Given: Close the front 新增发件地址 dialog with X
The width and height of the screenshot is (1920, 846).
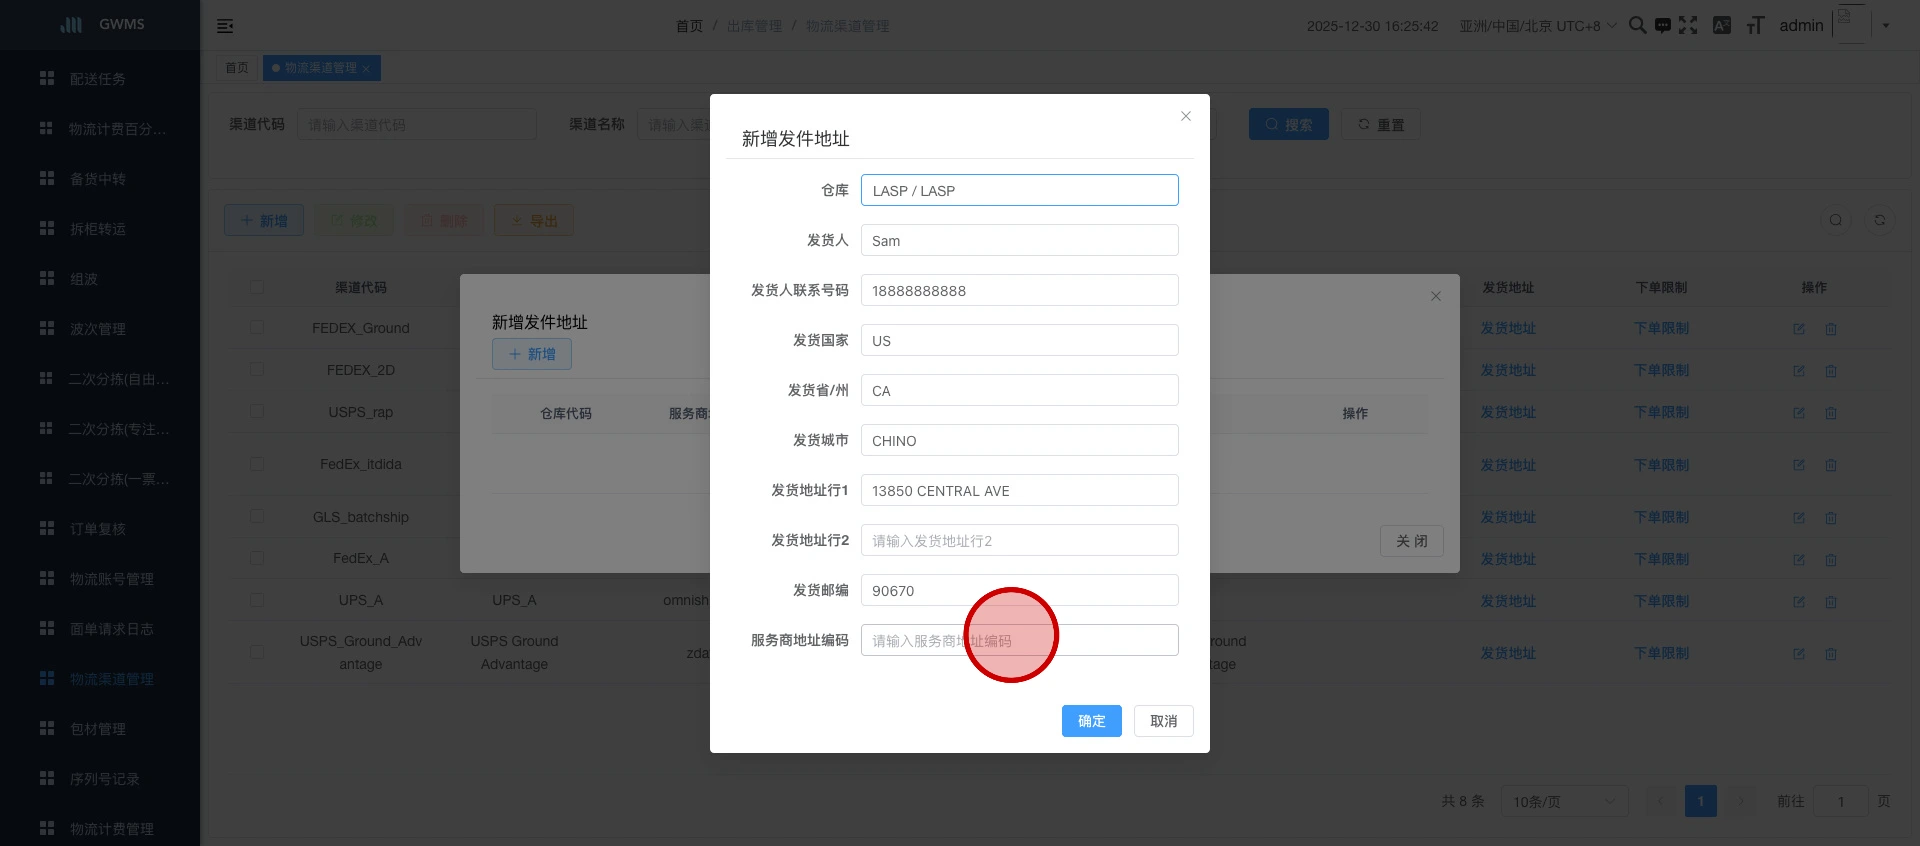Looking at the screenshot, I should click(1186, 116).
